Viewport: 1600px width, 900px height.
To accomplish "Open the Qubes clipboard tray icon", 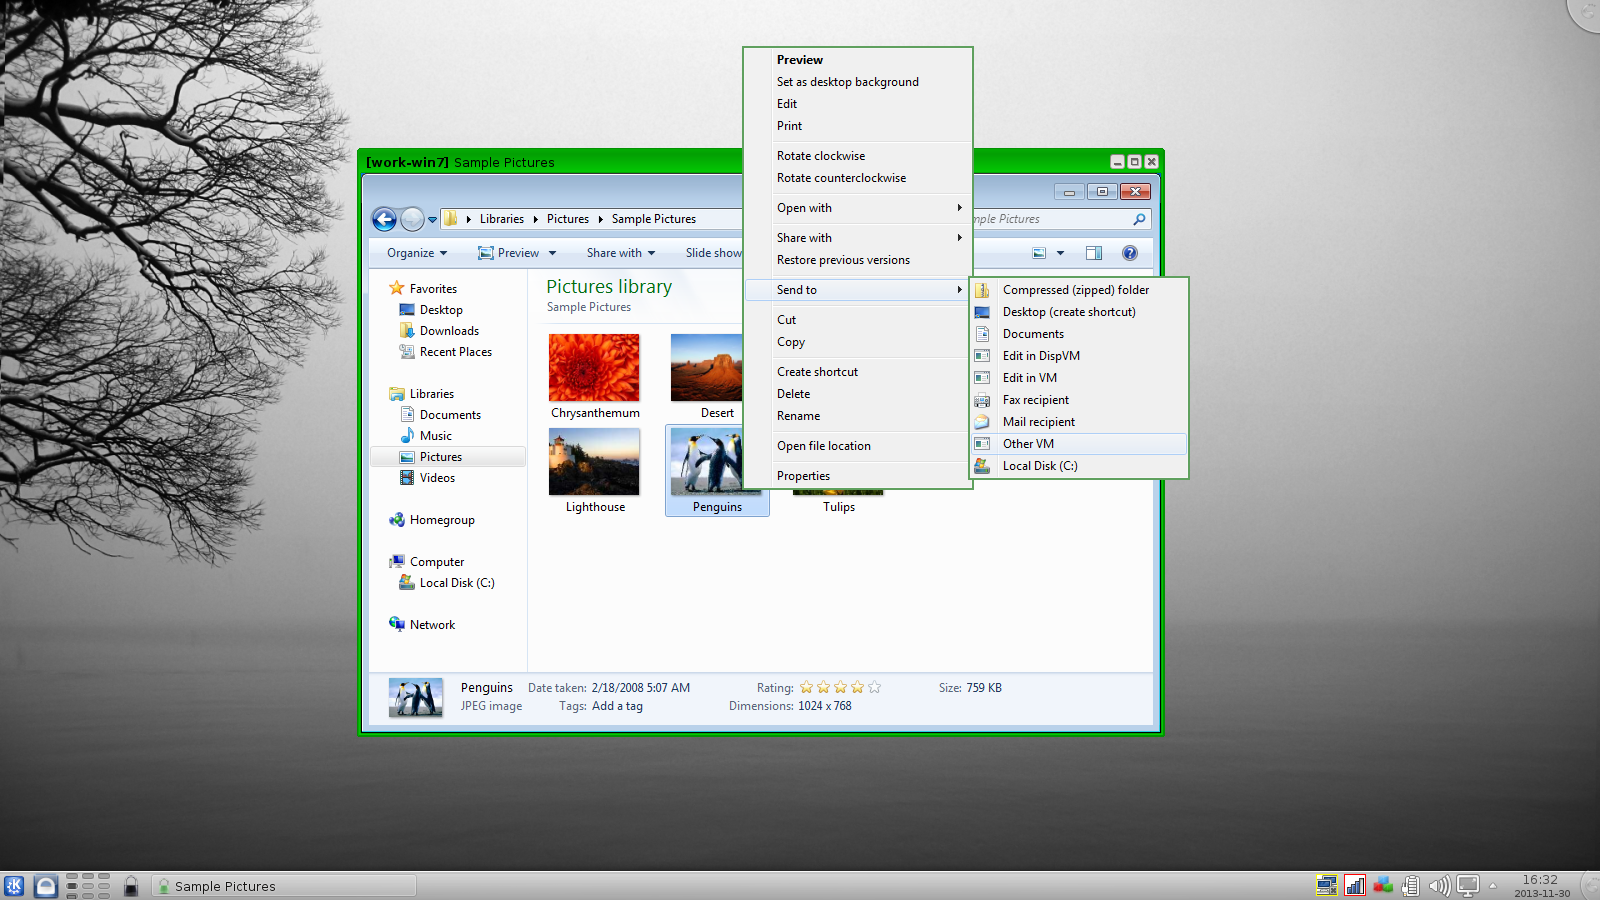I will [1410, 885].
